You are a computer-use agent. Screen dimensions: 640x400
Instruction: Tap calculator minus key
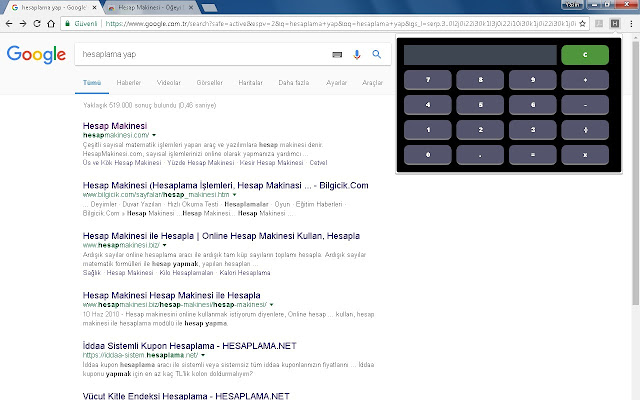pyautogui.click(x=585, y=105)
